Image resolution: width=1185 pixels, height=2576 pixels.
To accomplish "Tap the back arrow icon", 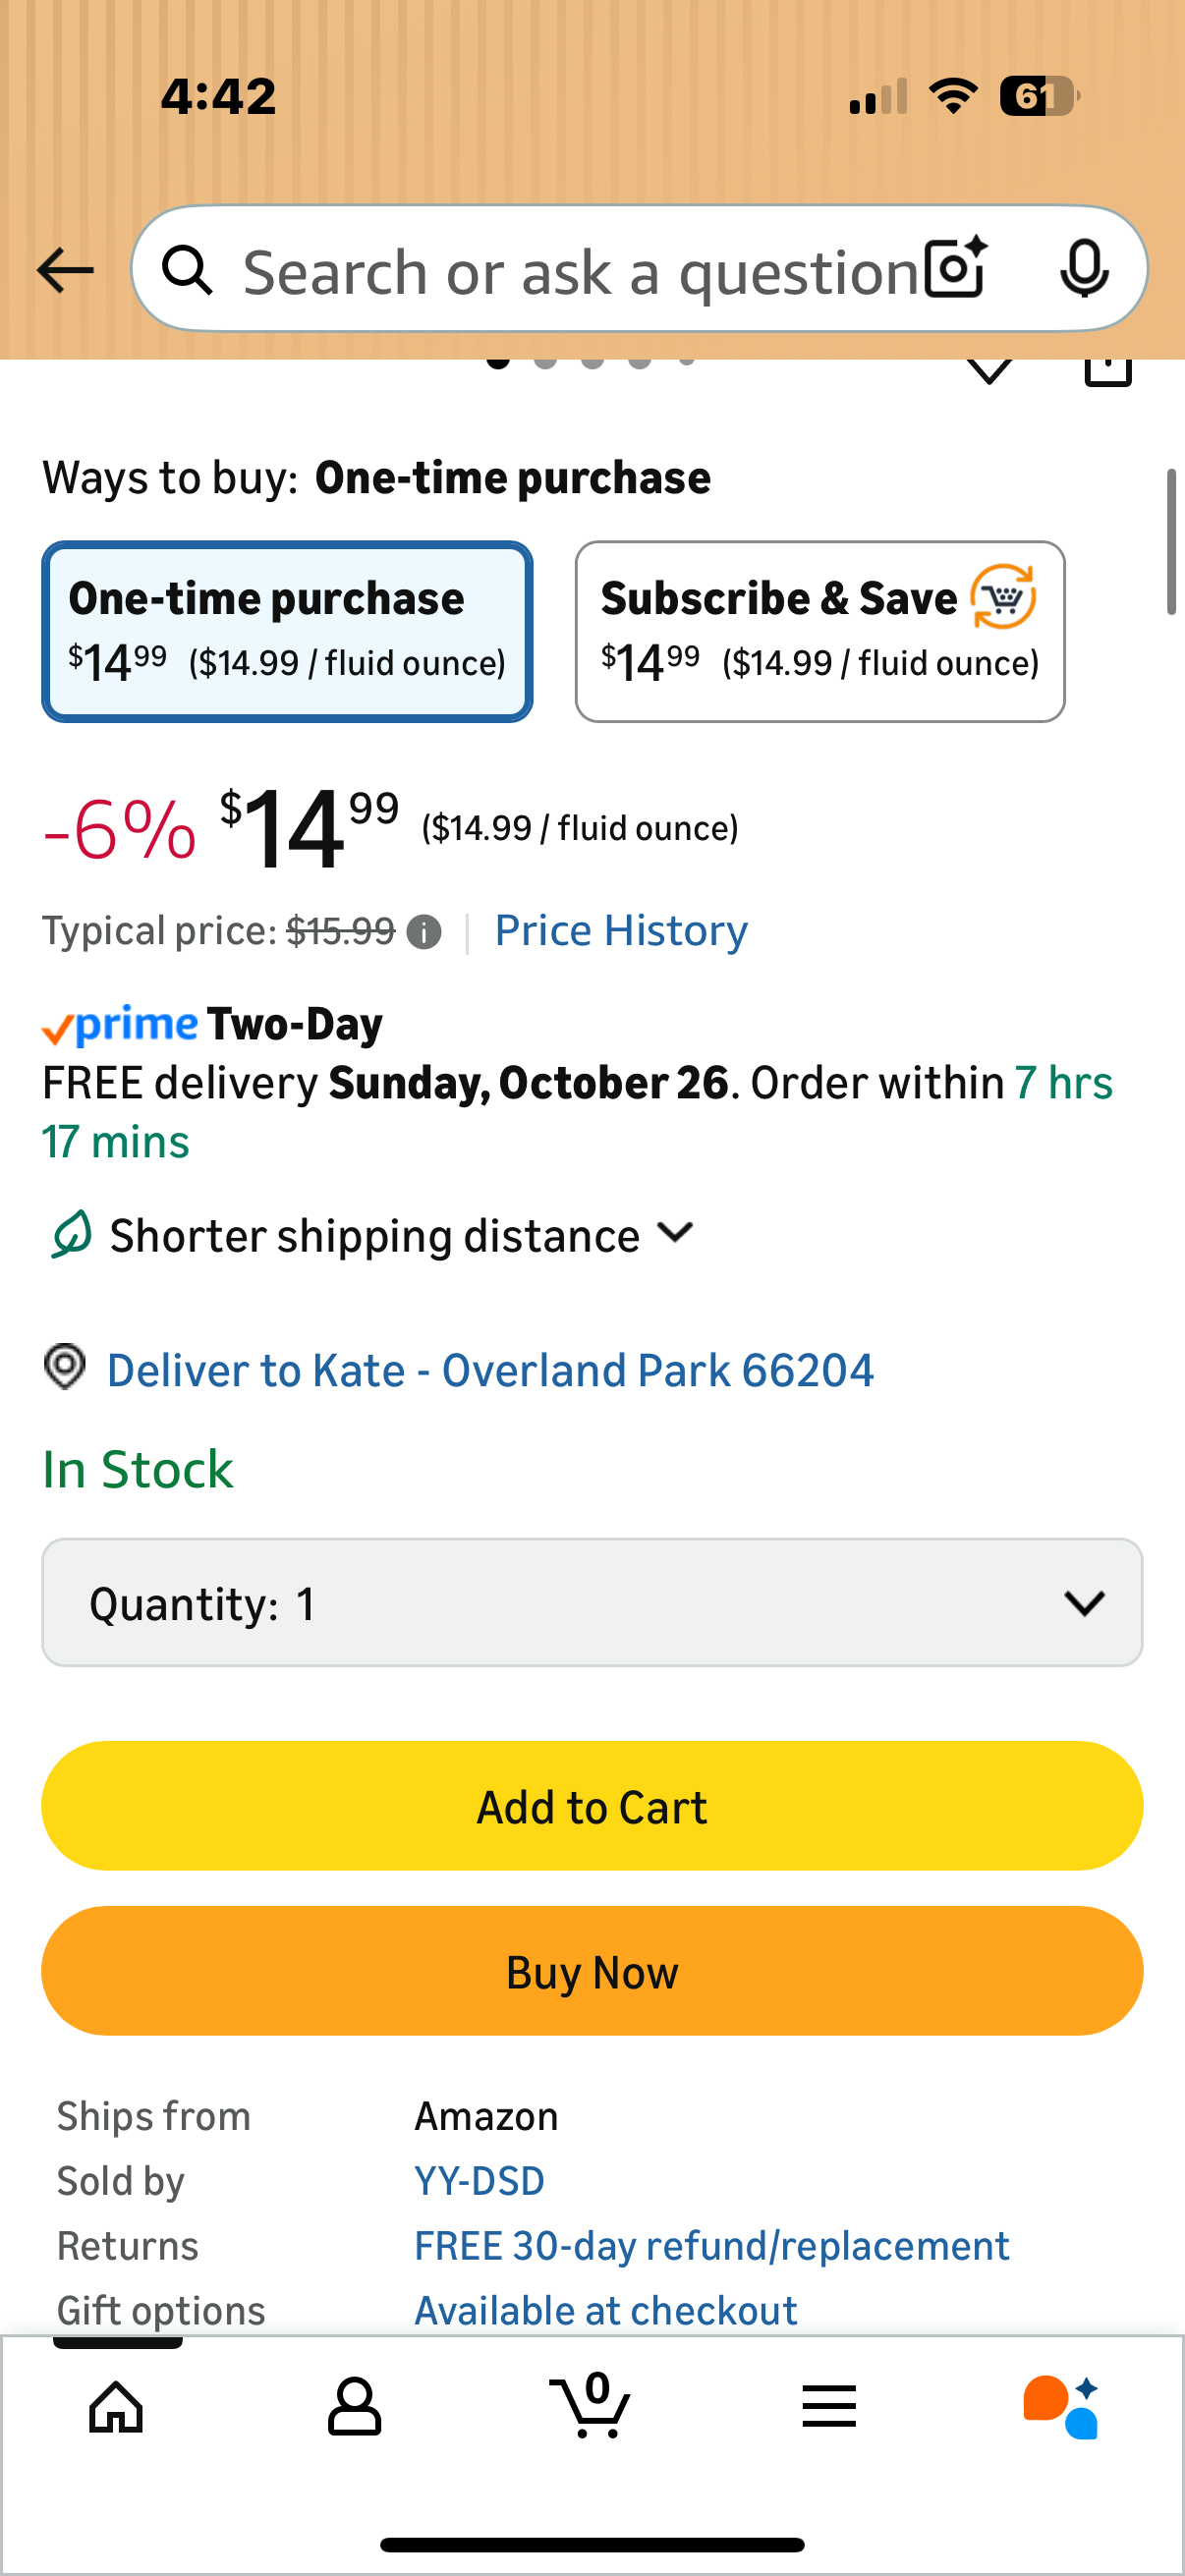I will pyautogui.click(x=65, y=270).
